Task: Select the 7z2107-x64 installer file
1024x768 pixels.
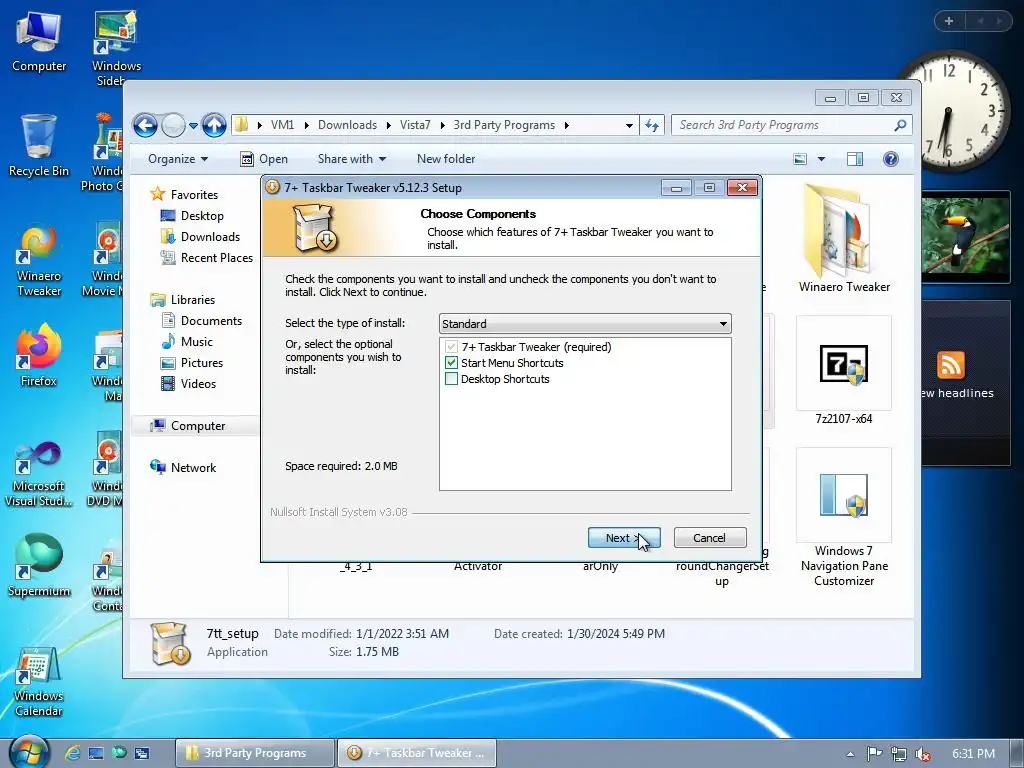Action: tap(843, 371)
